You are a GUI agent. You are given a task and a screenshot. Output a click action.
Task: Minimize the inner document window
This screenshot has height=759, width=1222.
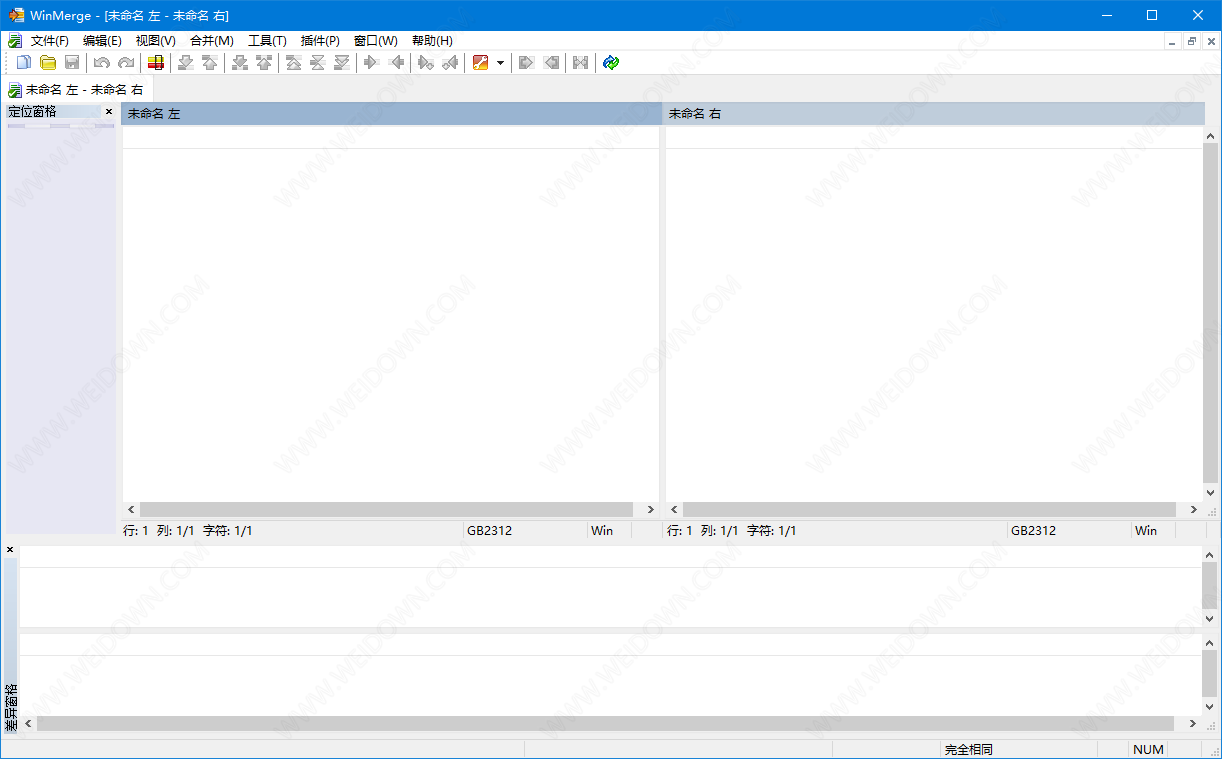point(1174,41)
